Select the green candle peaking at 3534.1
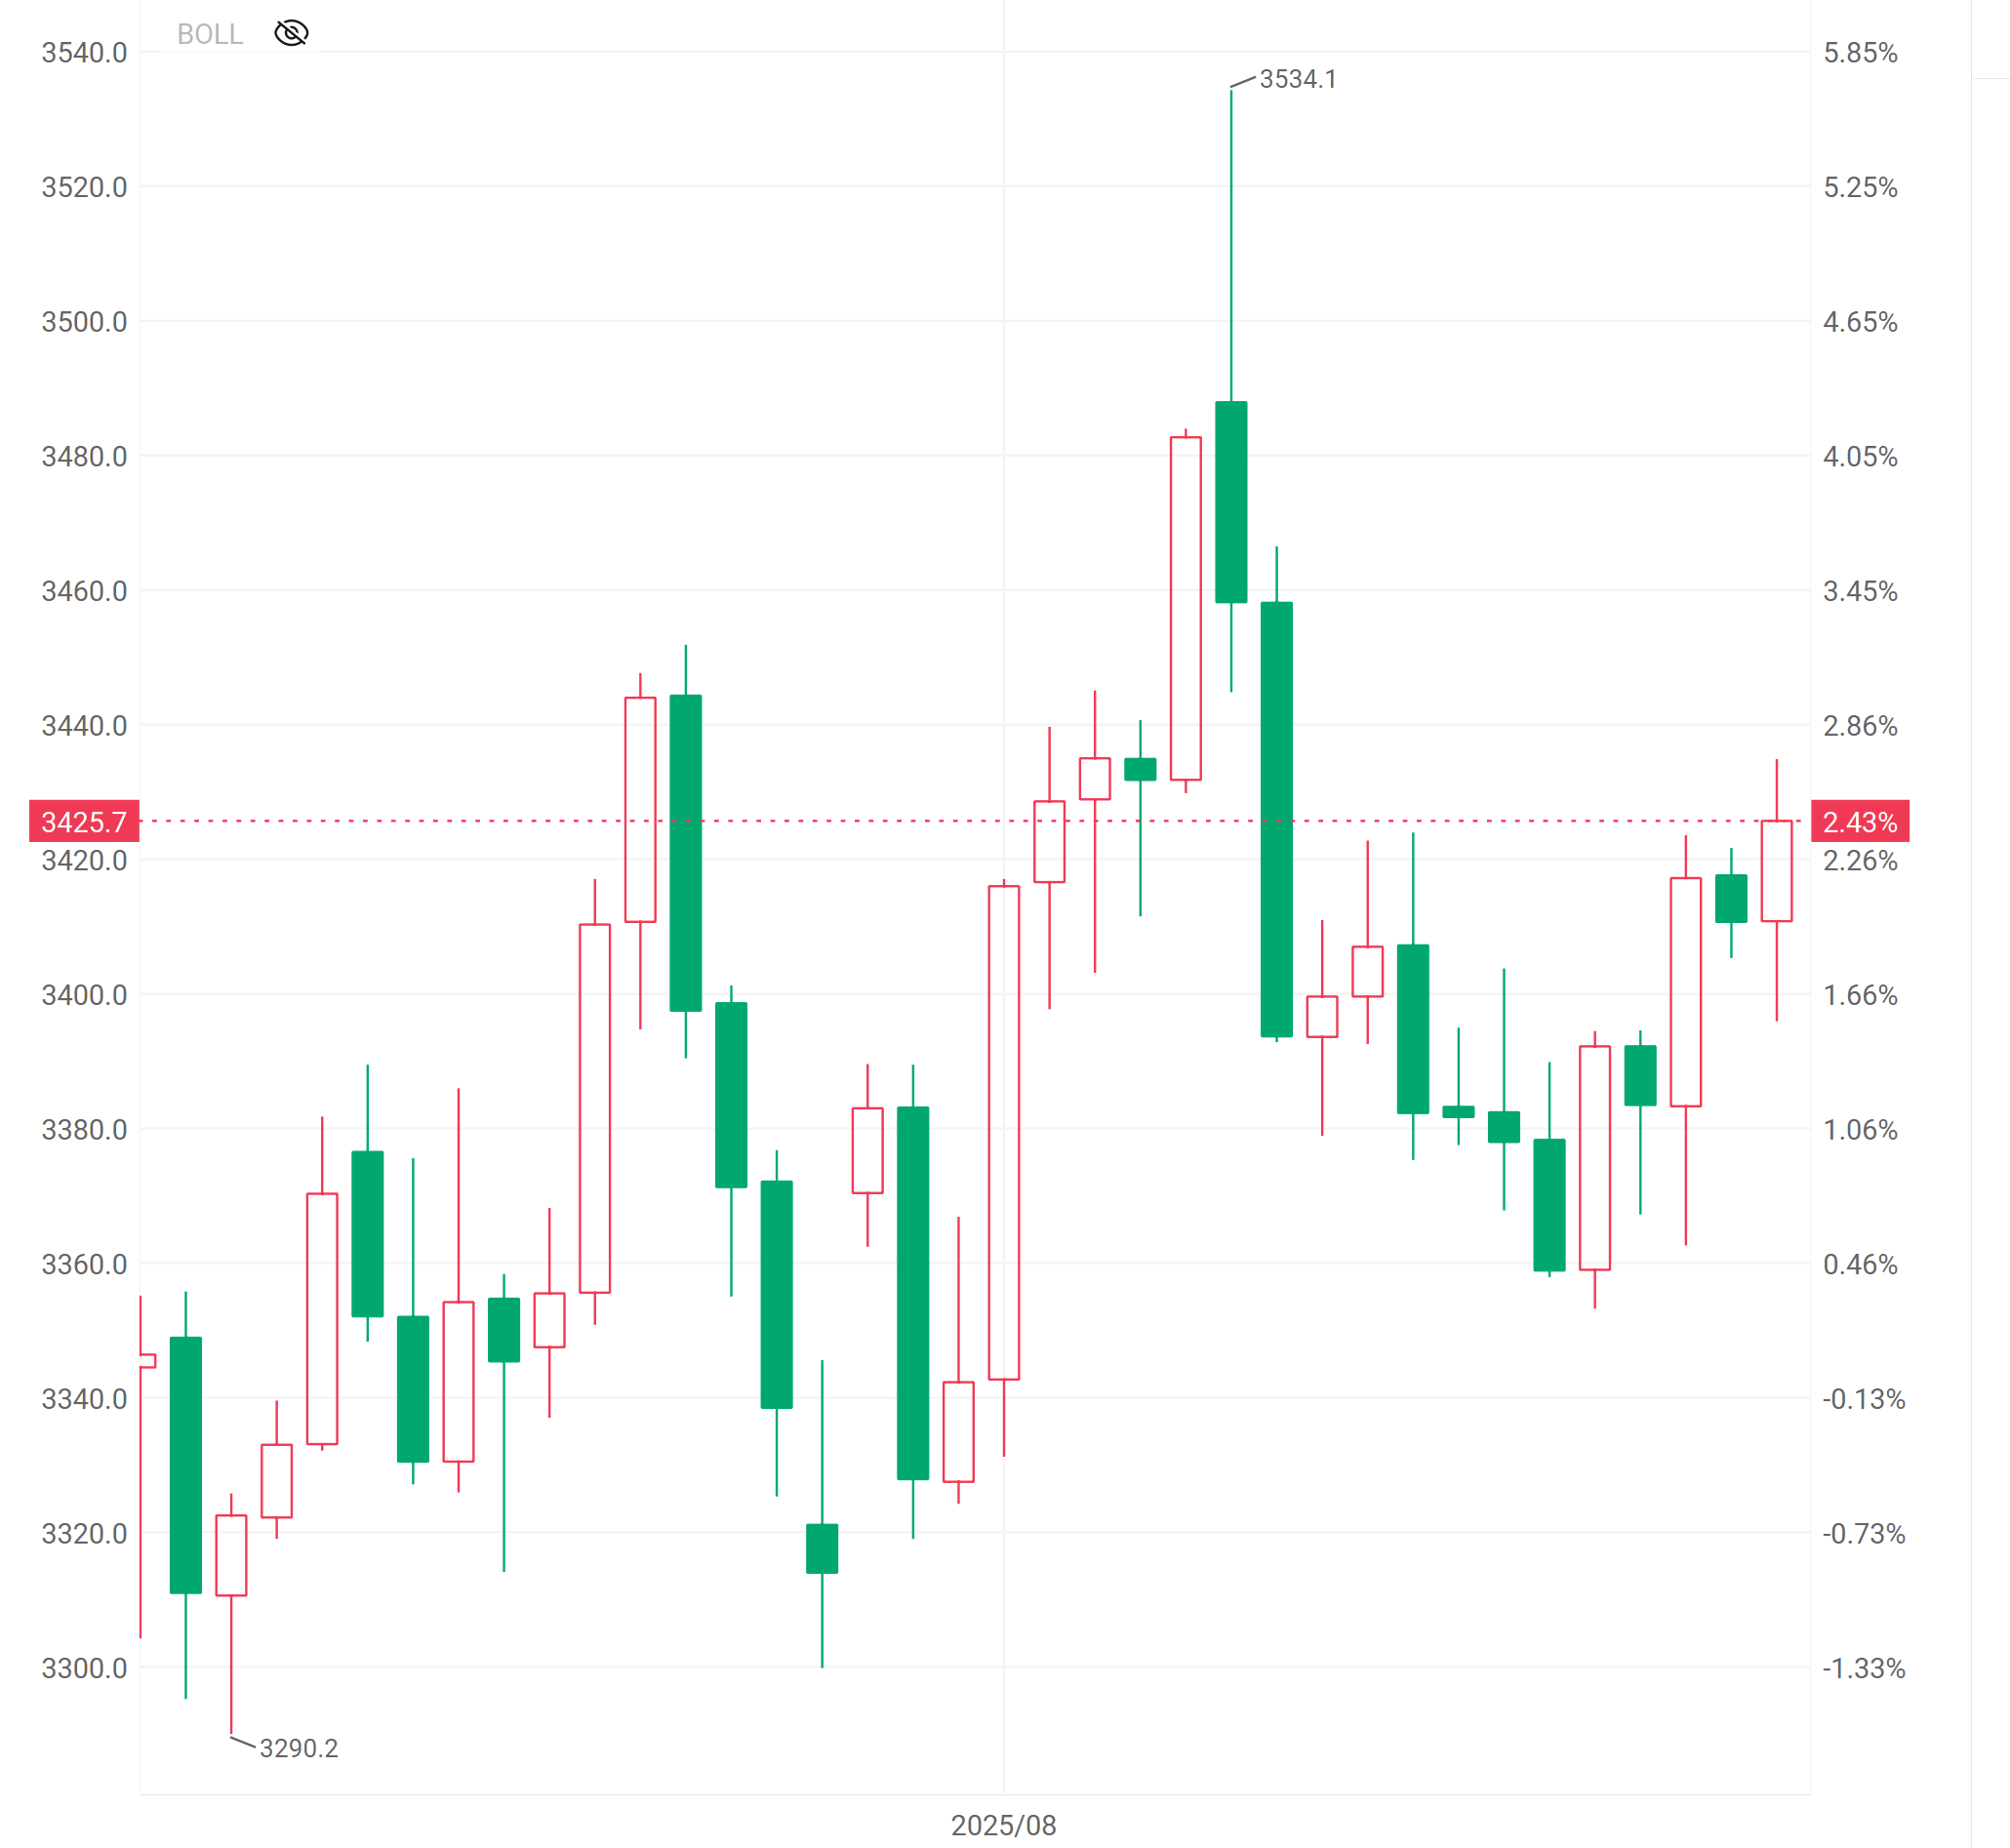The width and height of the screenshot is (2010, 1848). click(x=1231, y=502)
